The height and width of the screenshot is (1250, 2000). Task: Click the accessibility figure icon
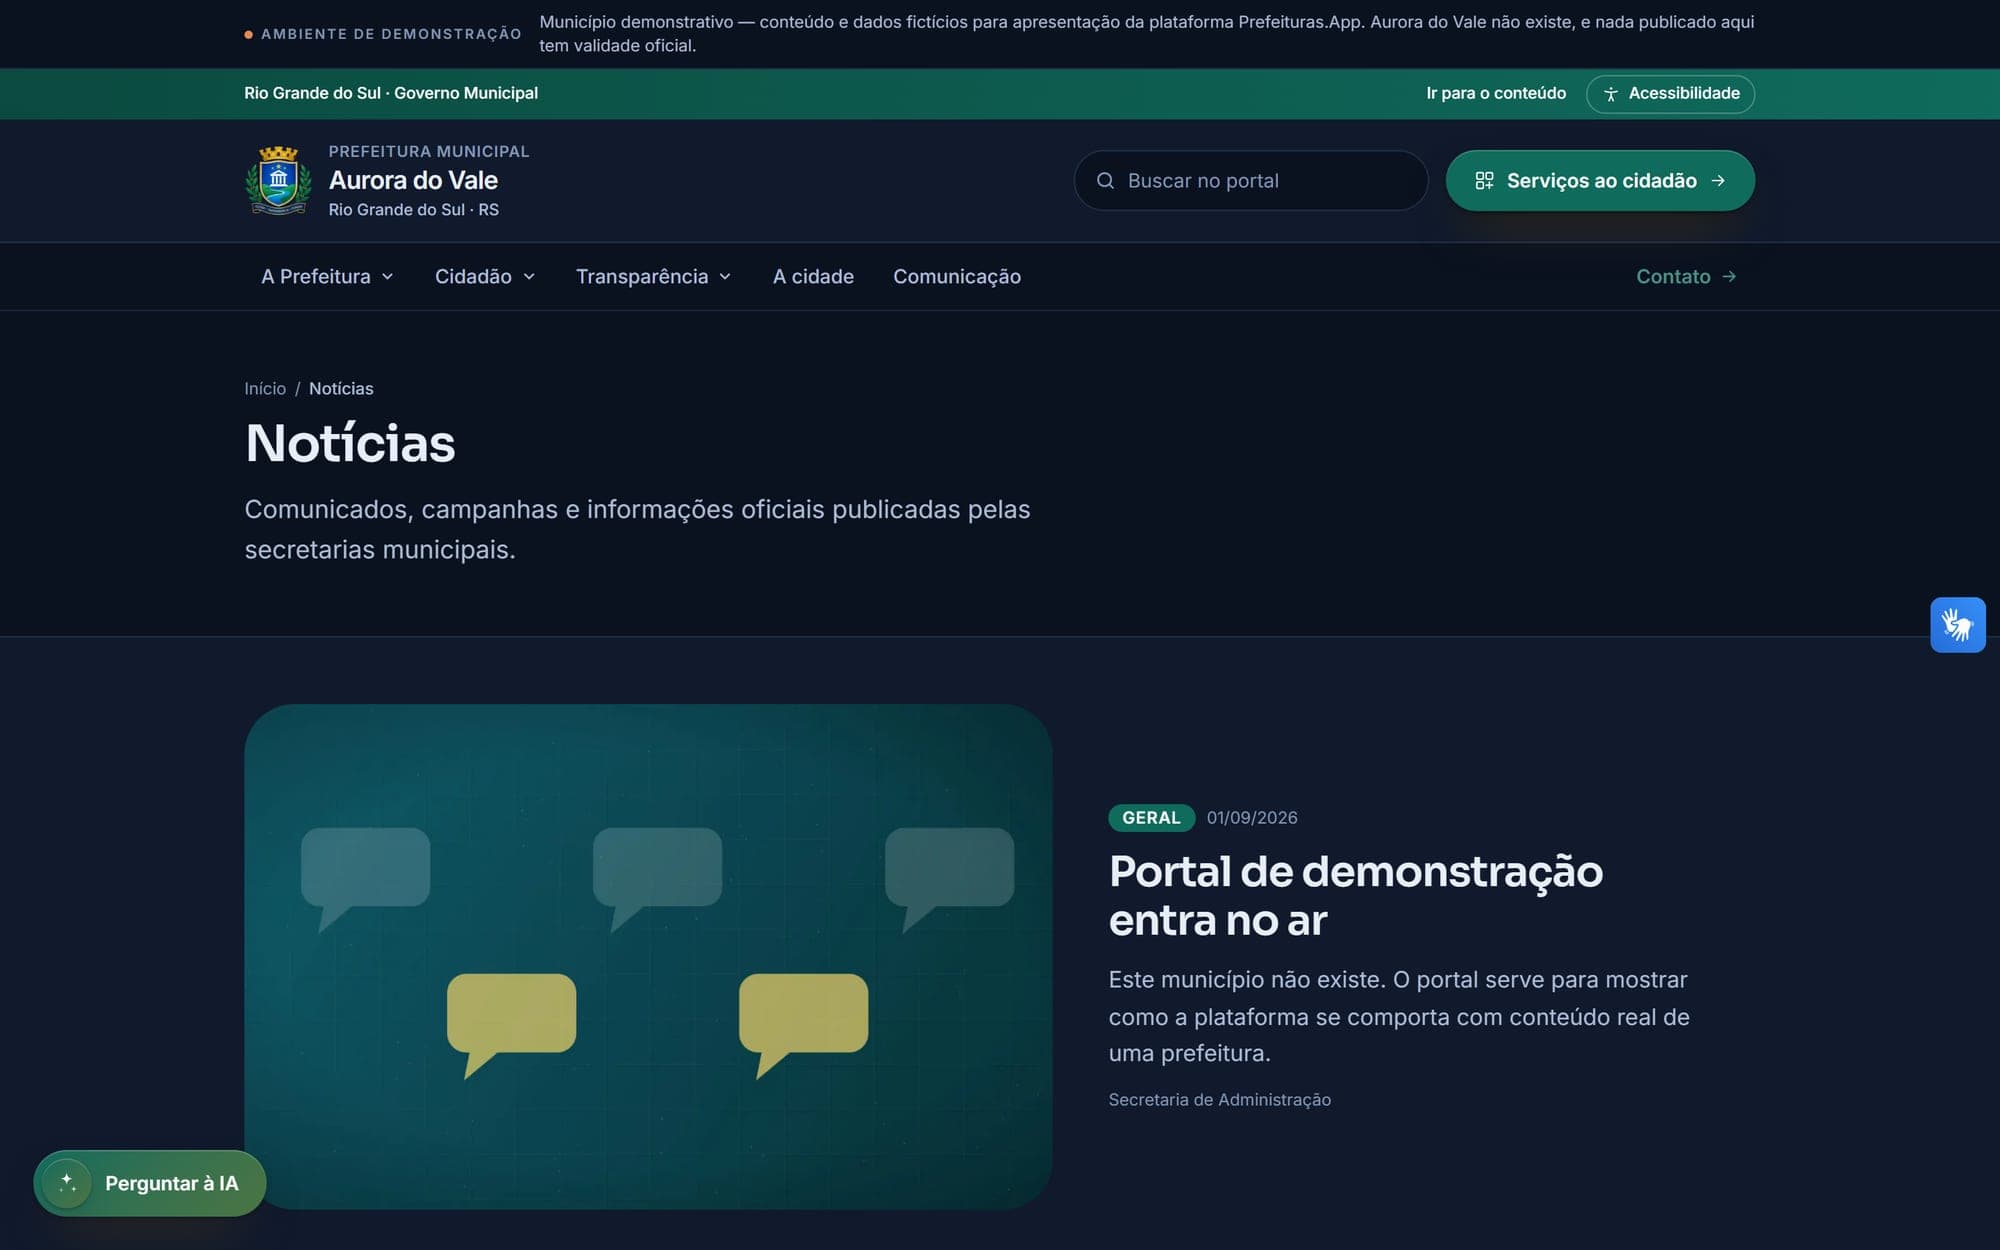point(1610,94)
